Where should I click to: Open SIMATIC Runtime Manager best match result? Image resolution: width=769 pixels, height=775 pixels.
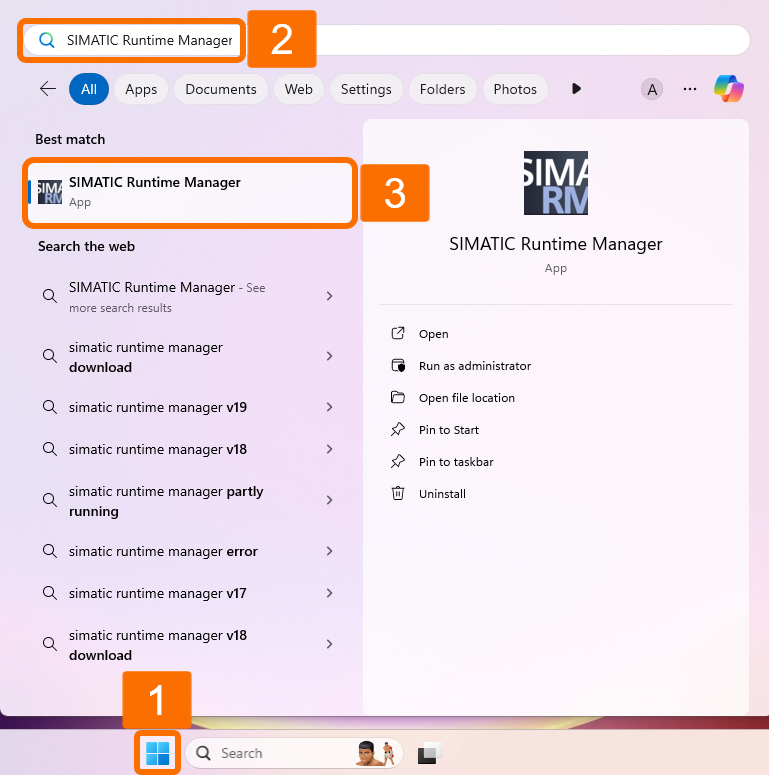pos(190,193)
